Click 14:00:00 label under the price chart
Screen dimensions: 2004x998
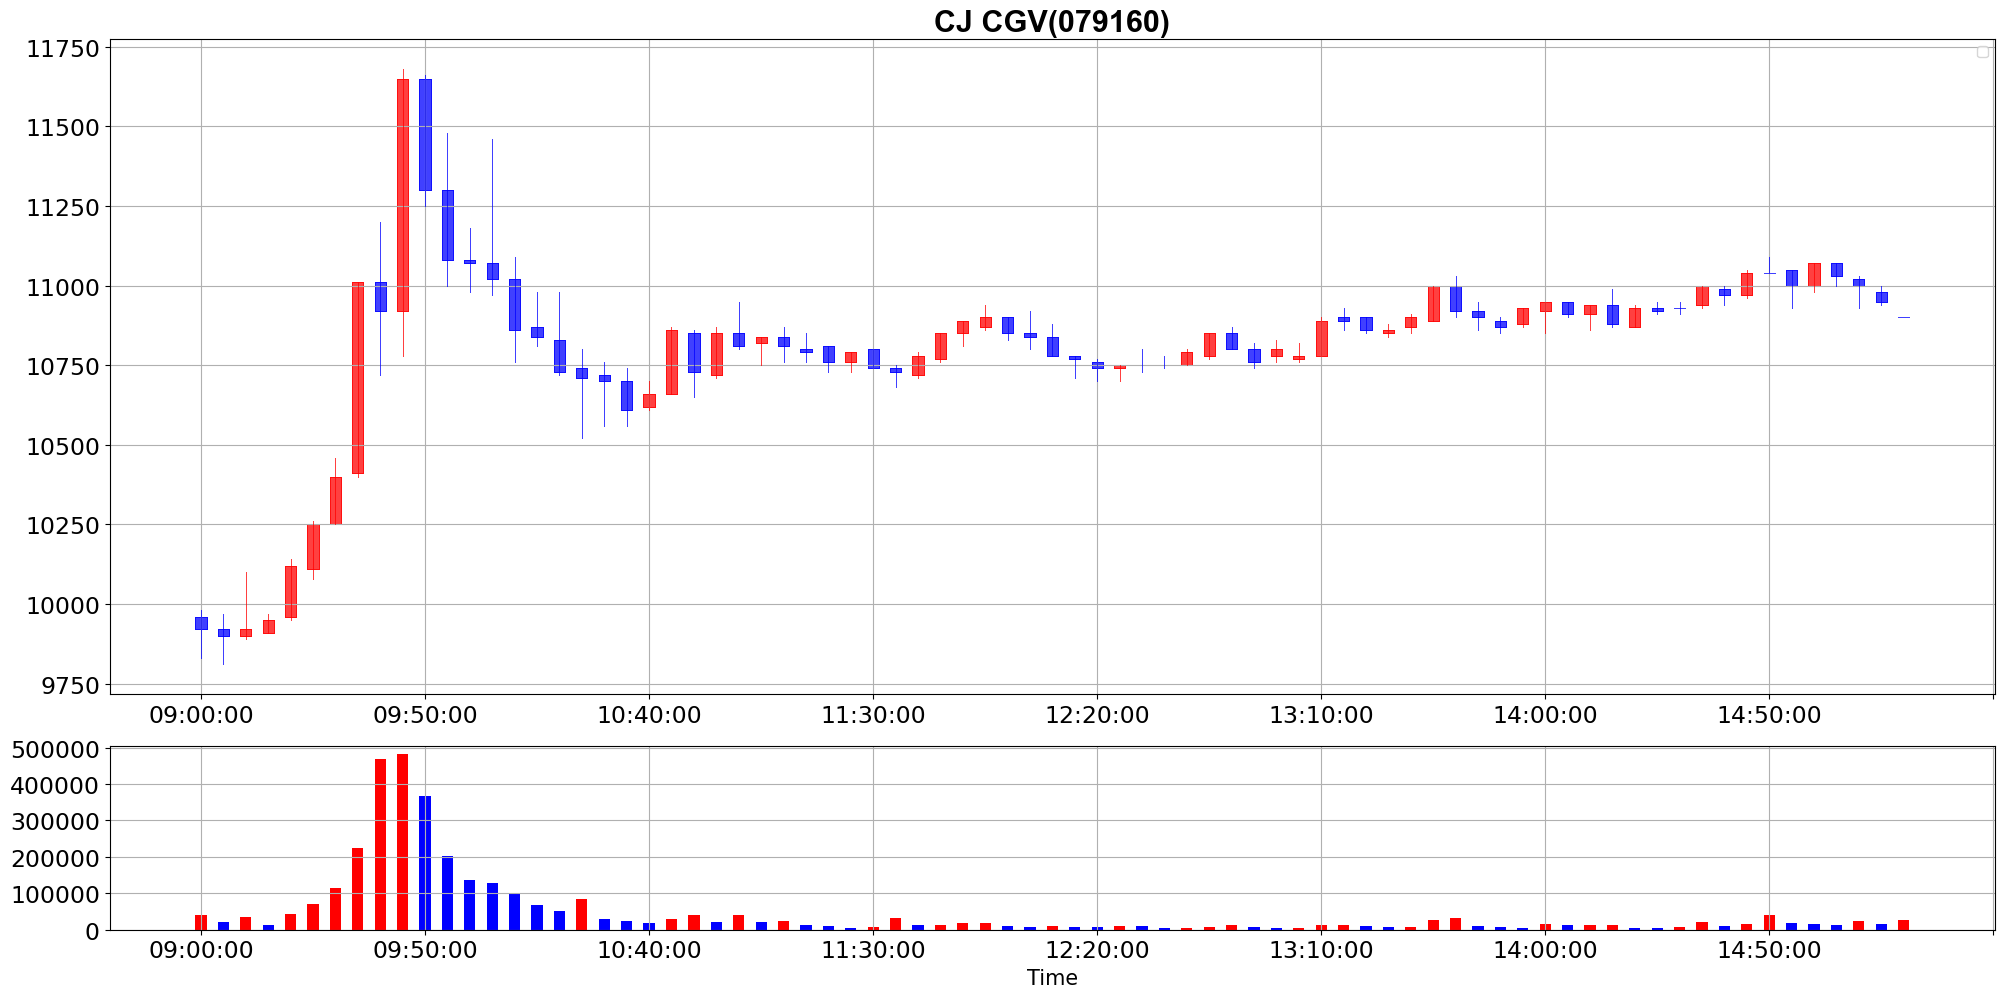(1545, 715)
